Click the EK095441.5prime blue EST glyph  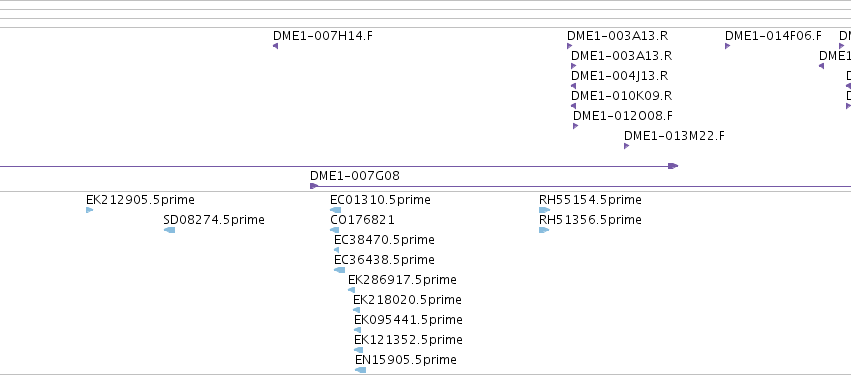(x=358, y=330)
